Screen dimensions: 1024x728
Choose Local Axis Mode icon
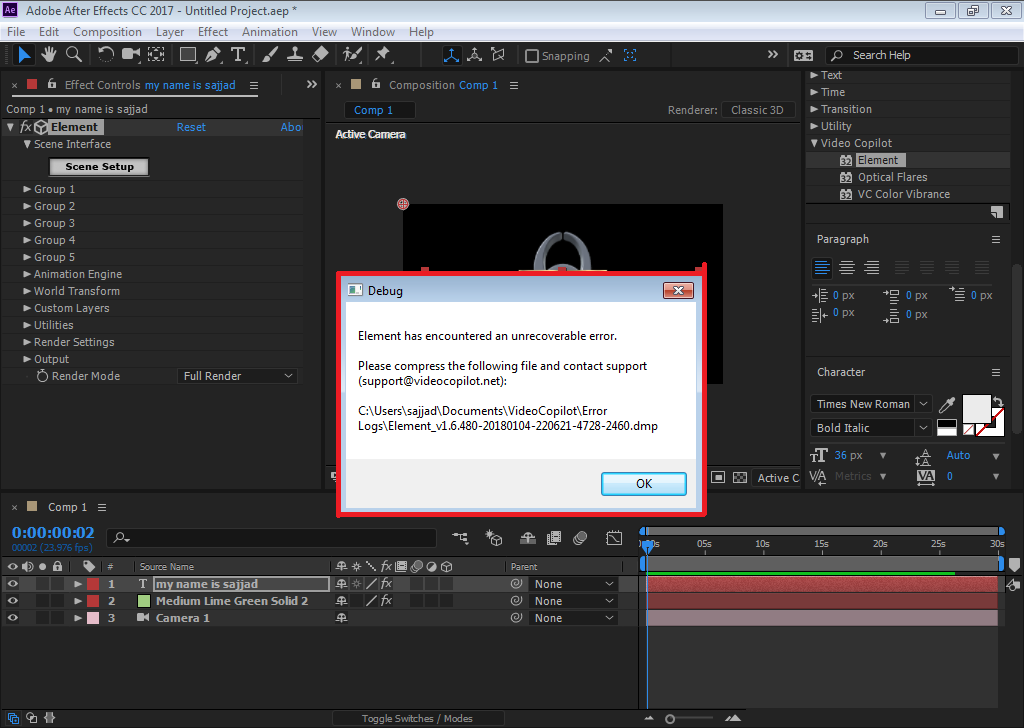pyautogui.click(x=451, y=55)
